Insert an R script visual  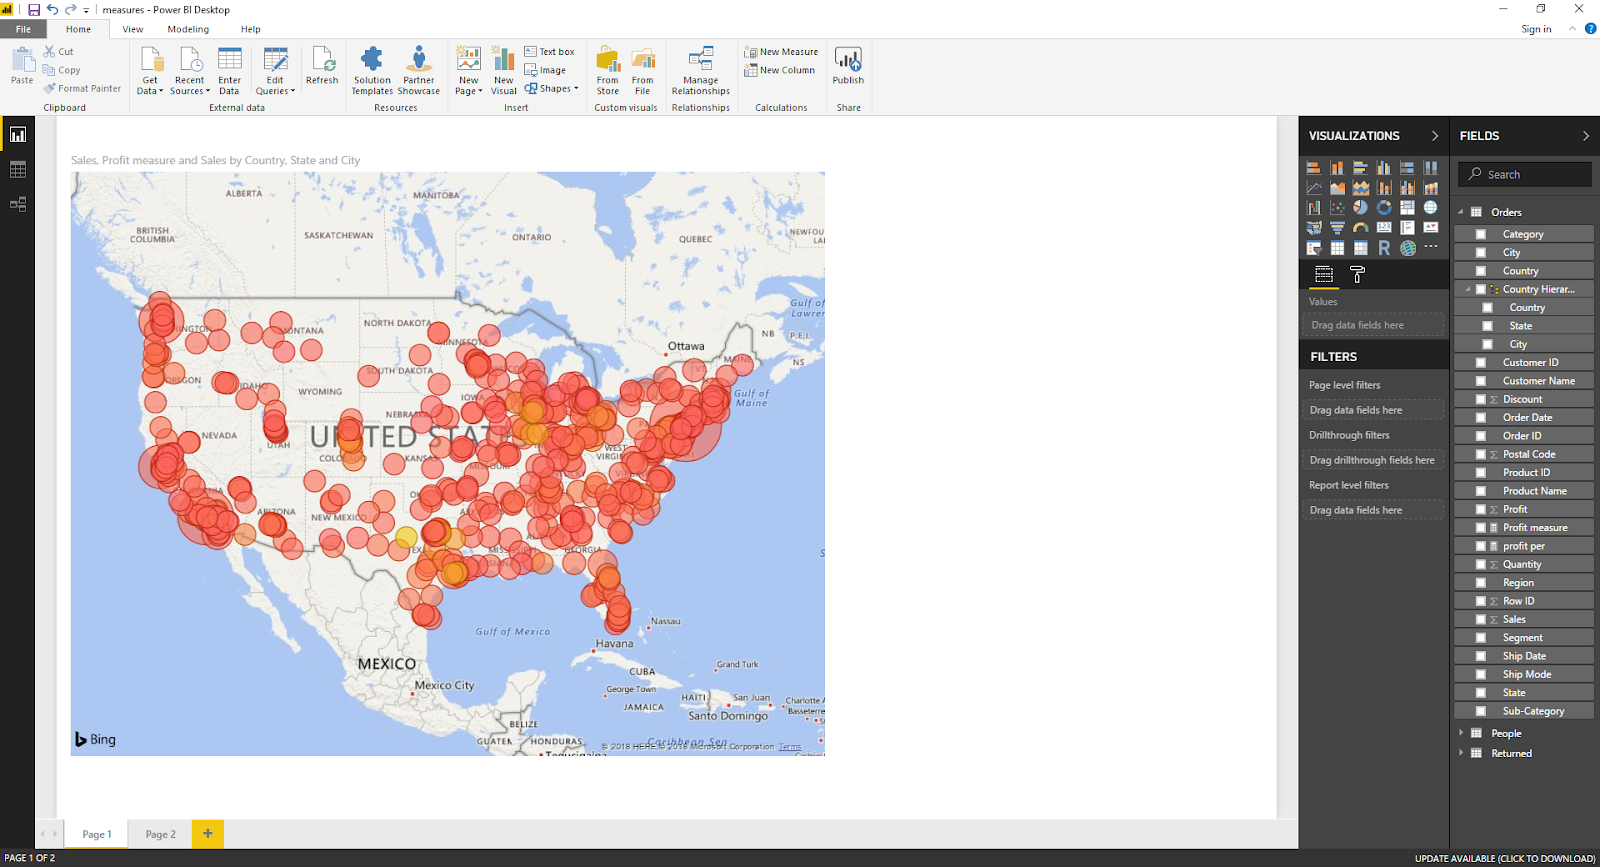[1384, 248]
